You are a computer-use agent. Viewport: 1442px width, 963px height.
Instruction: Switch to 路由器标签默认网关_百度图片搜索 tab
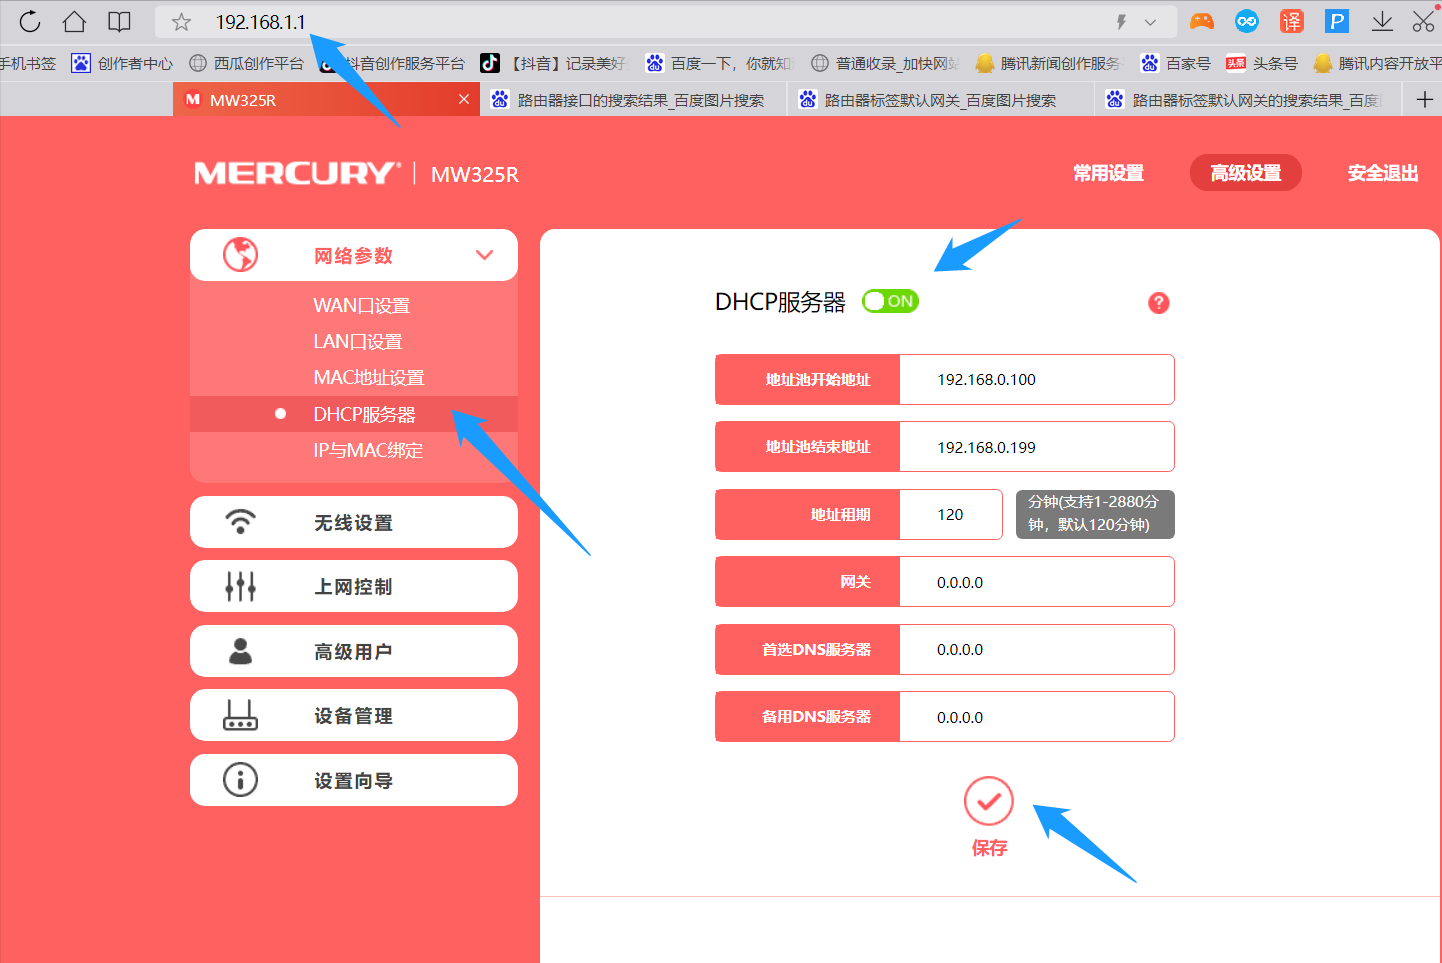click(x=940, y=99)
